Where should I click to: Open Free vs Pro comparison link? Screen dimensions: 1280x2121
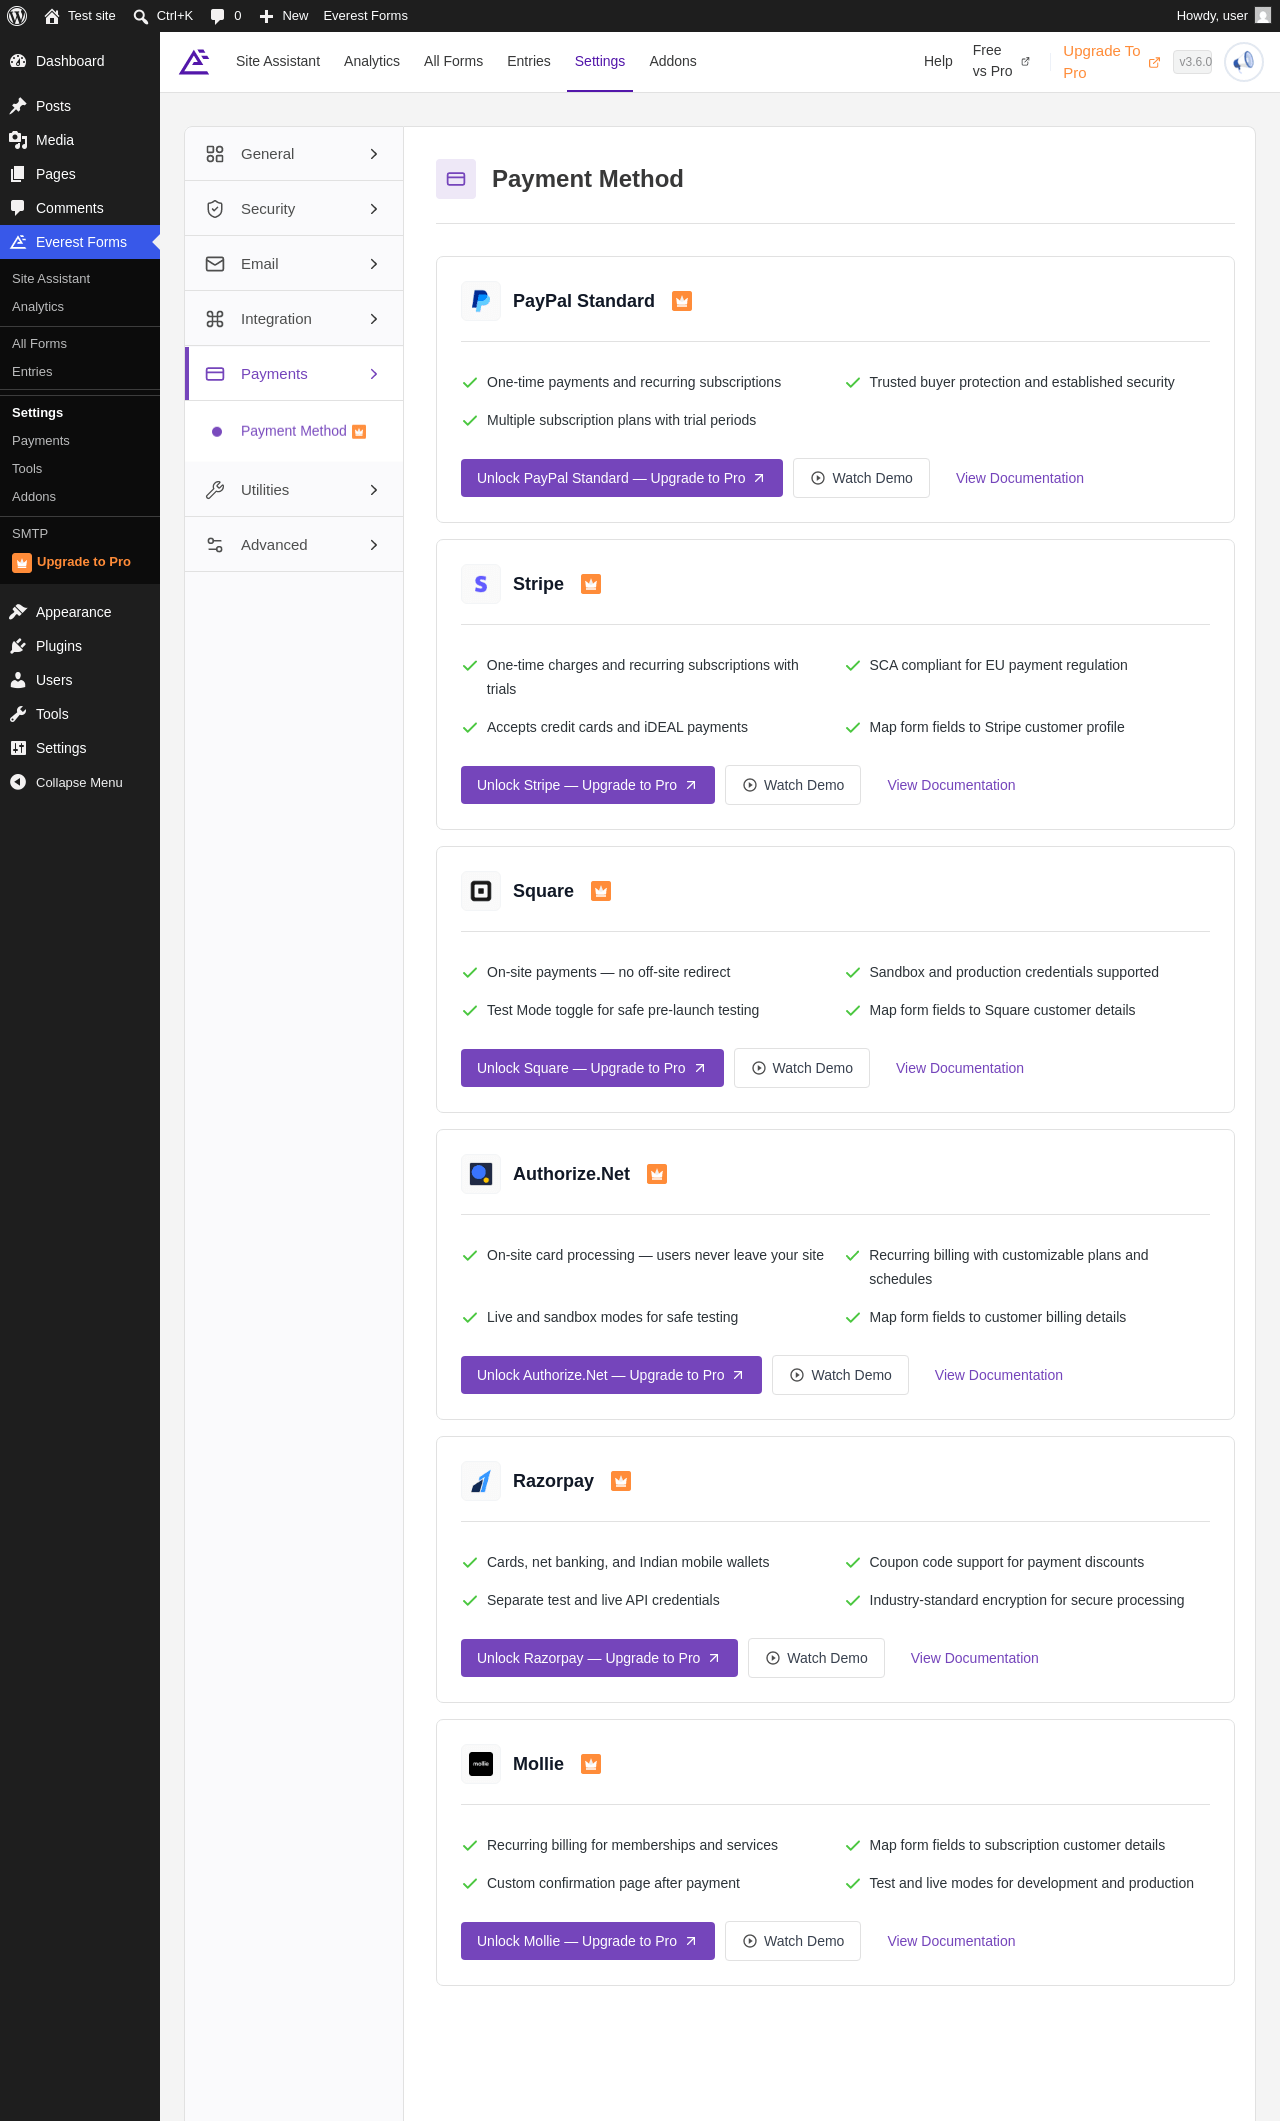point(1001,62)
